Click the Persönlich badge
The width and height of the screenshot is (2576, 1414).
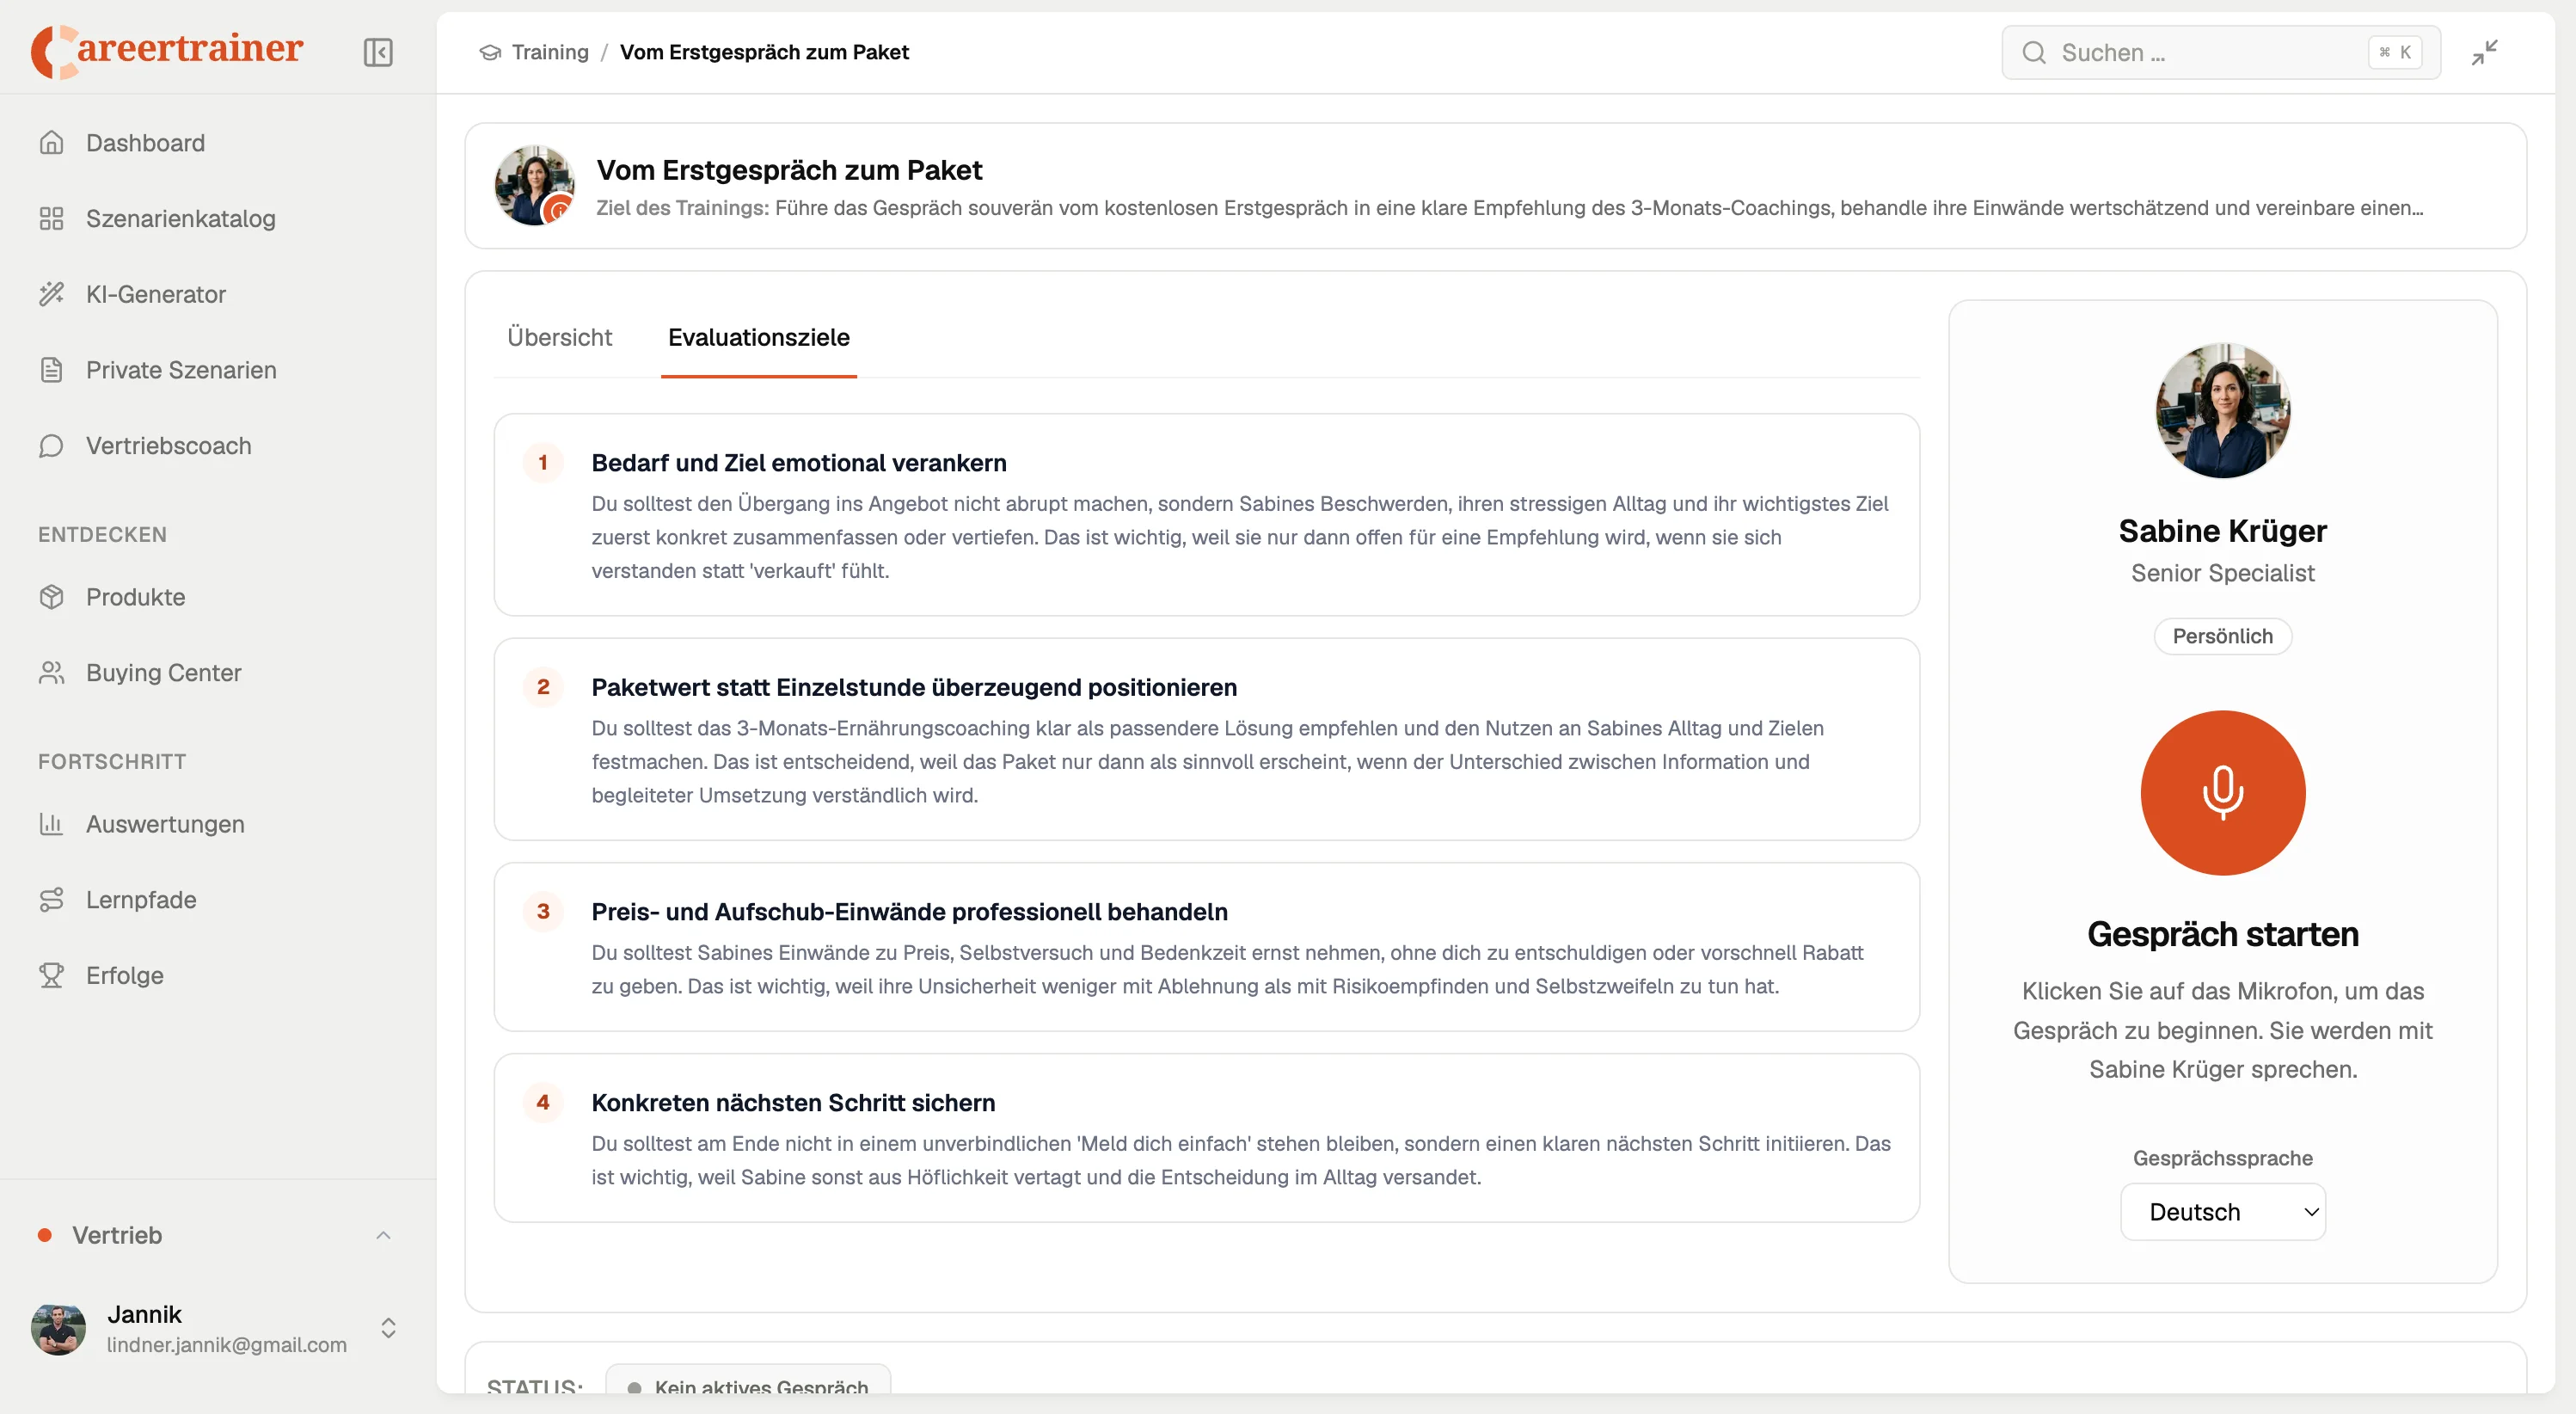2222,637
